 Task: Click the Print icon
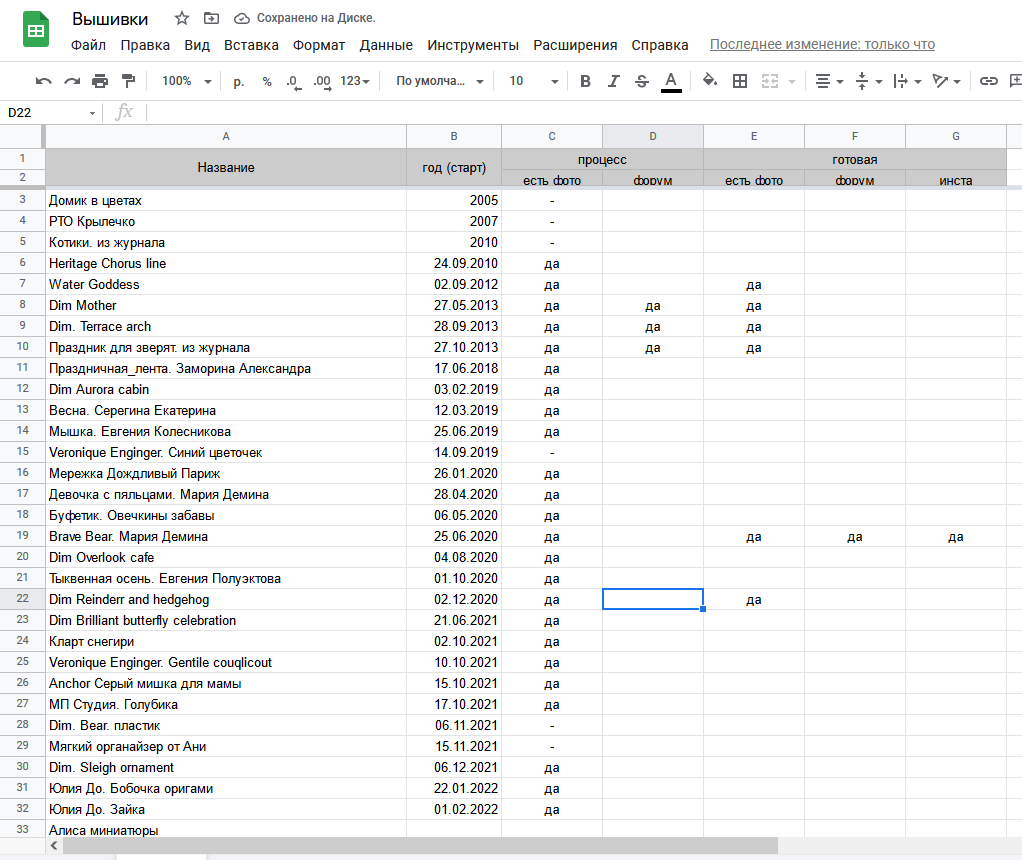point(100,81)
